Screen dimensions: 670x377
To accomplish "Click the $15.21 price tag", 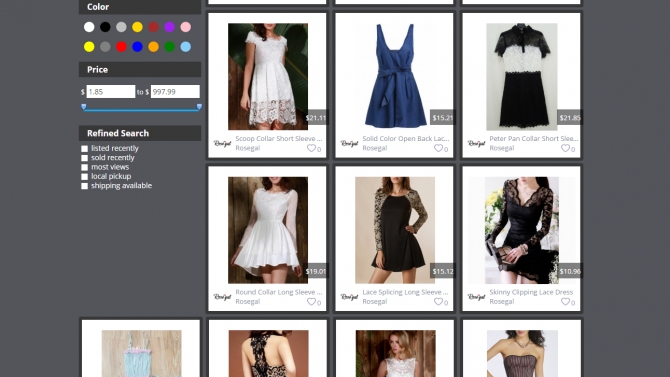I will coord(443,118).
